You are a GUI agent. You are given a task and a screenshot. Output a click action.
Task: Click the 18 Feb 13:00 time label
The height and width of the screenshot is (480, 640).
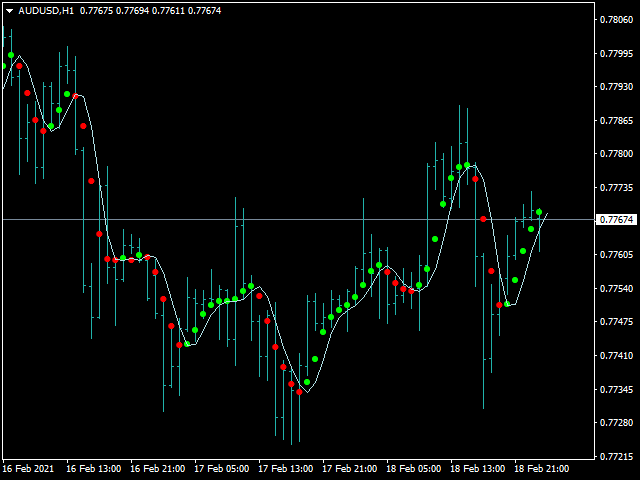click(x=478, y=468)
